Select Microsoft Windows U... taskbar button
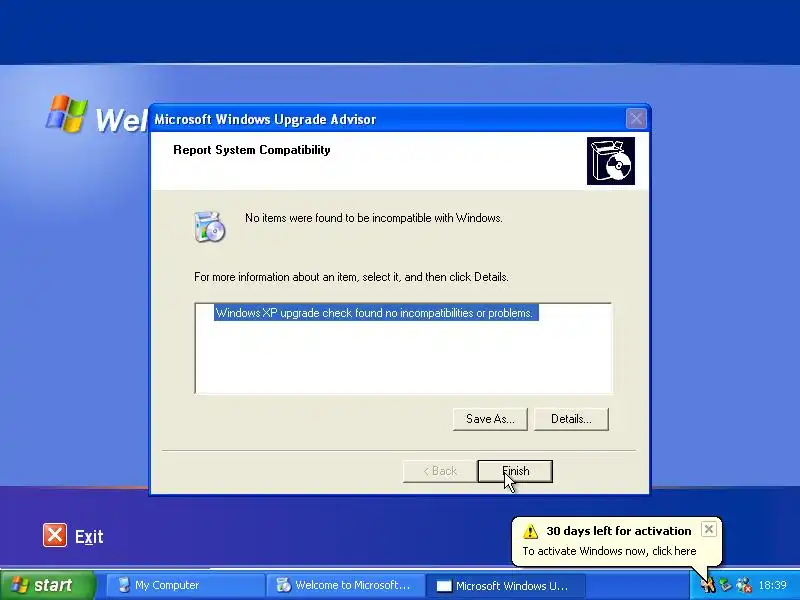 point(505,586)
